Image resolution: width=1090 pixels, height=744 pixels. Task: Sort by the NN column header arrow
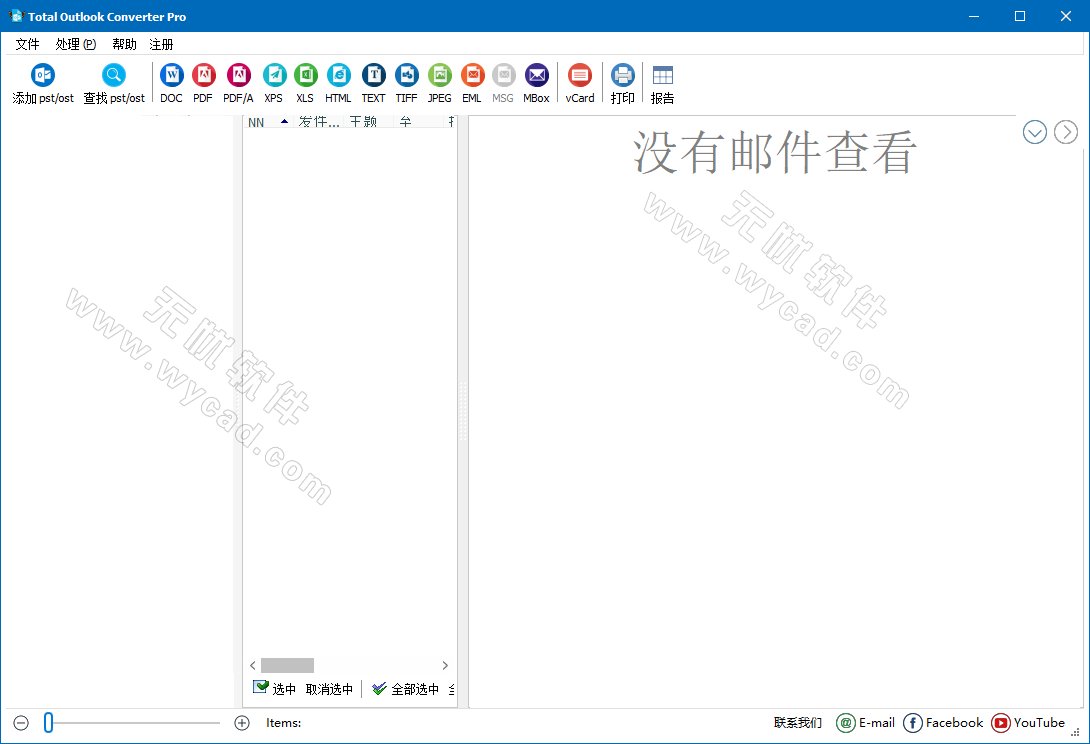coord(284,122)
